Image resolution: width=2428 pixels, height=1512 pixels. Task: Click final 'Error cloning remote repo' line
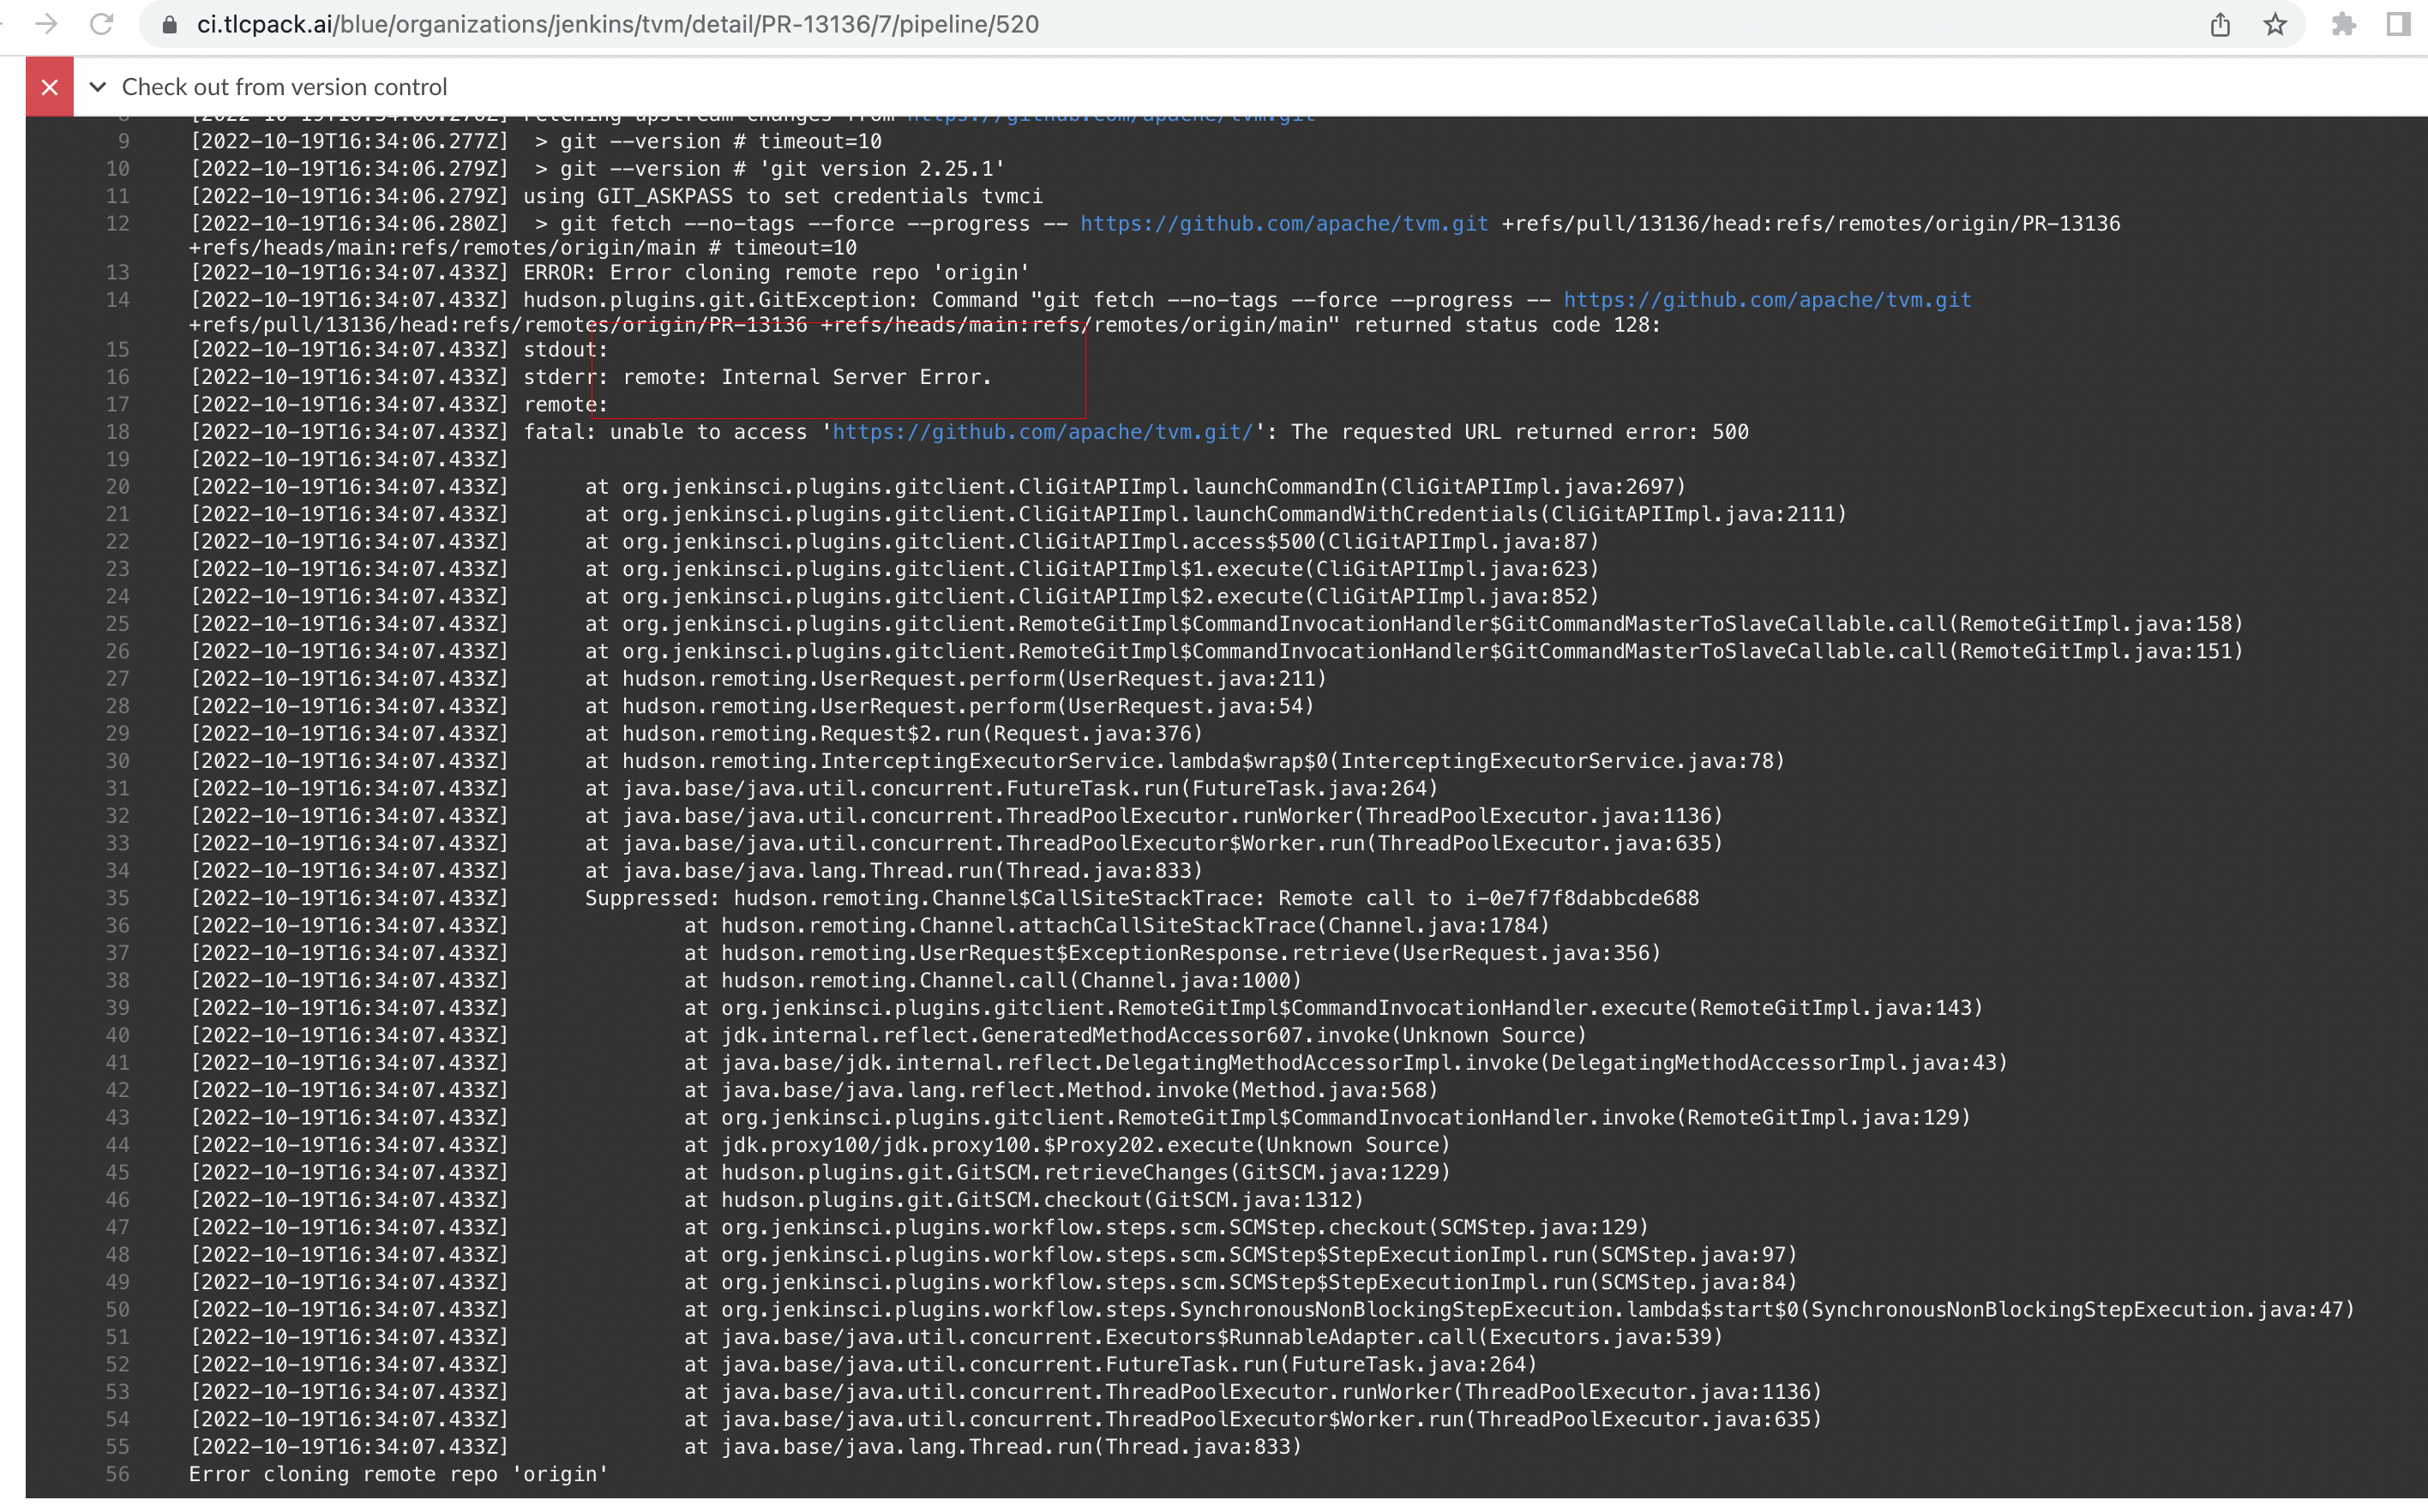pyautogui.click(x=398, y=1474)
